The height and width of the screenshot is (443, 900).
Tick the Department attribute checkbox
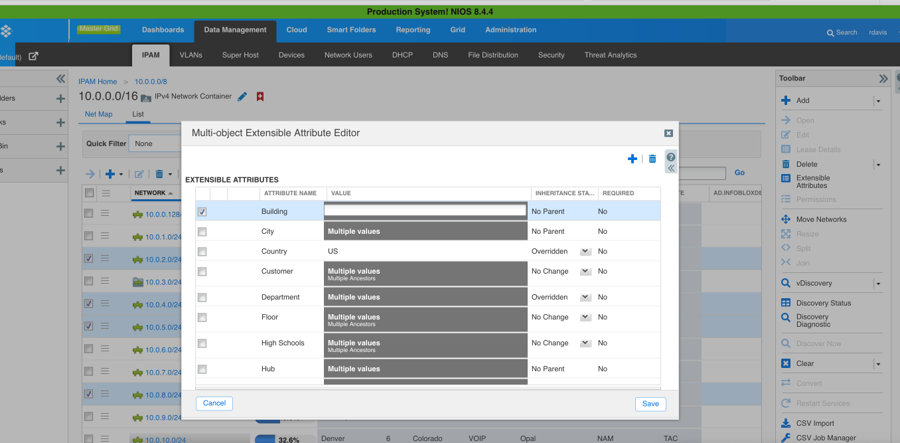[x=202, y=297]
